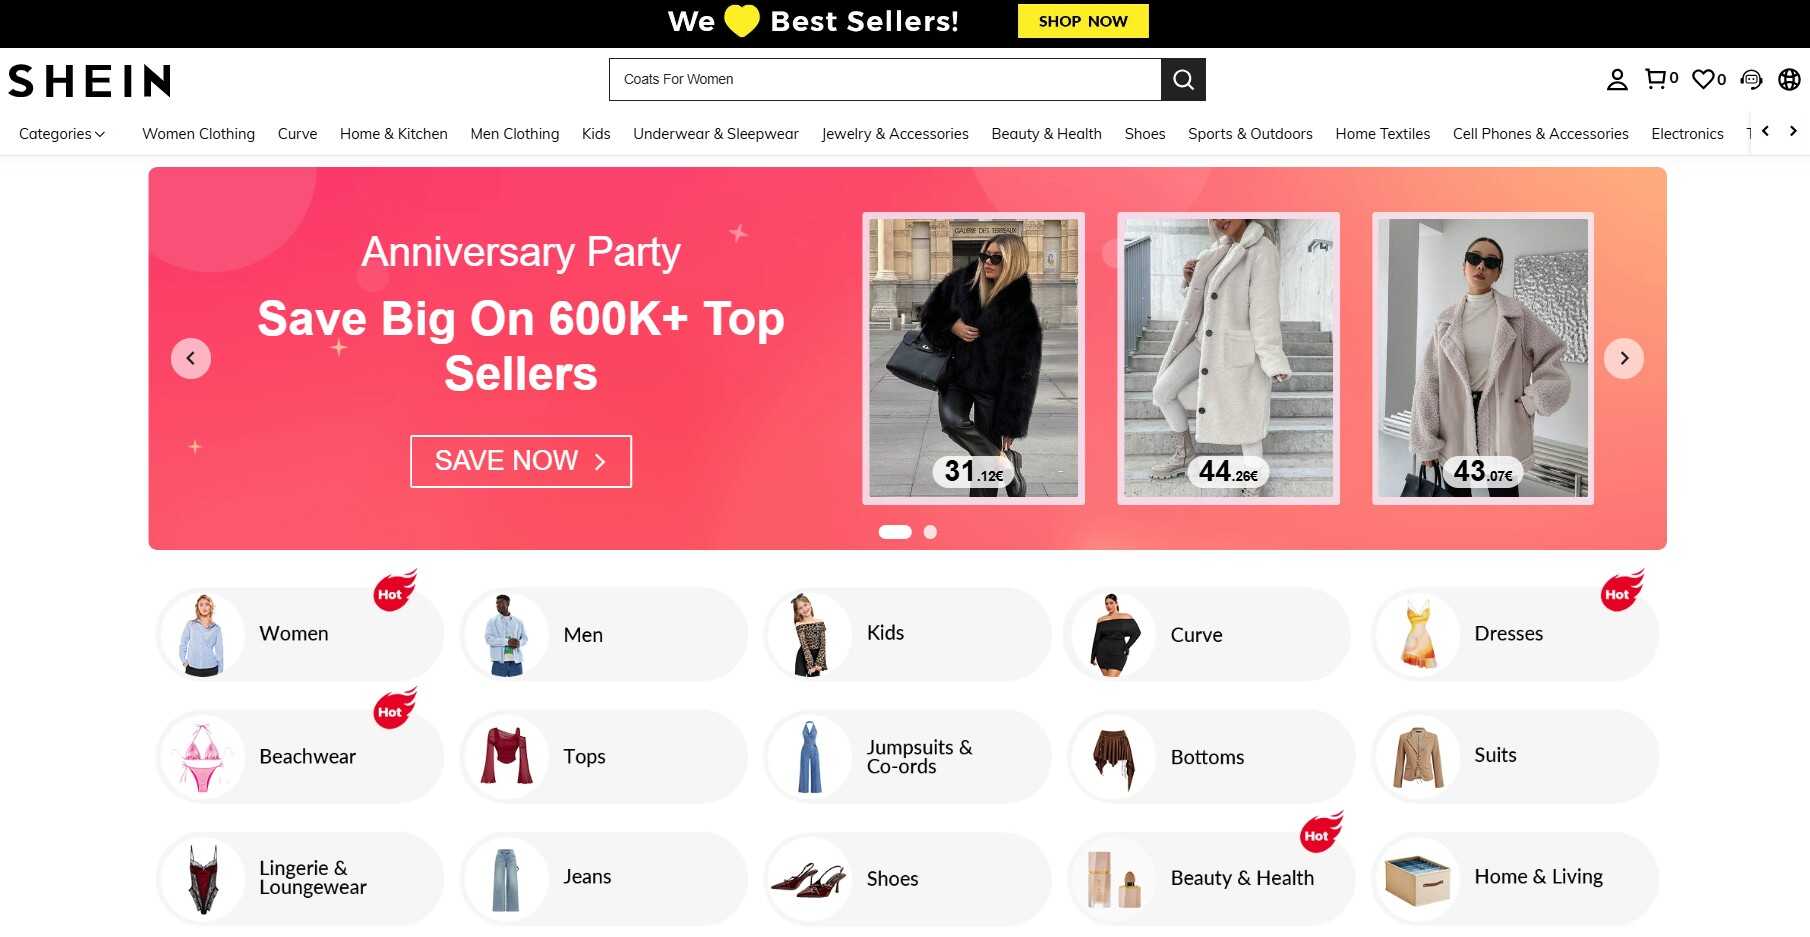Select the second carousel indicator dot
The image size is (1810, 937).
click(930, 532)
